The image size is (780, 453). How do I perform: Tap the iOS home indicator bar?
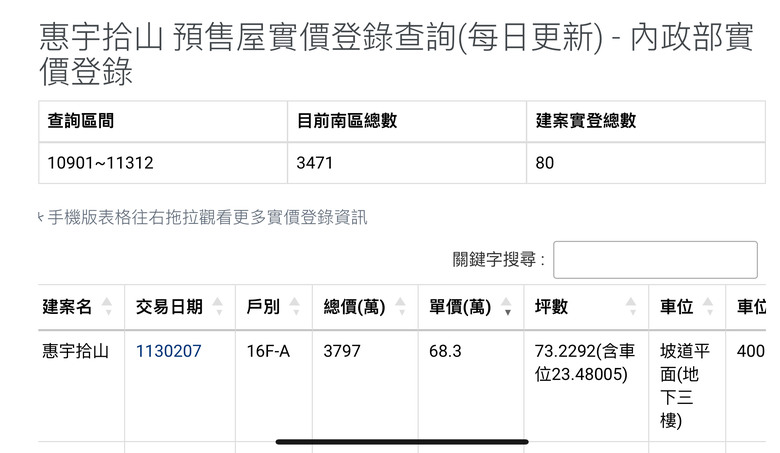pyautogui.click(x=402, y=442)
